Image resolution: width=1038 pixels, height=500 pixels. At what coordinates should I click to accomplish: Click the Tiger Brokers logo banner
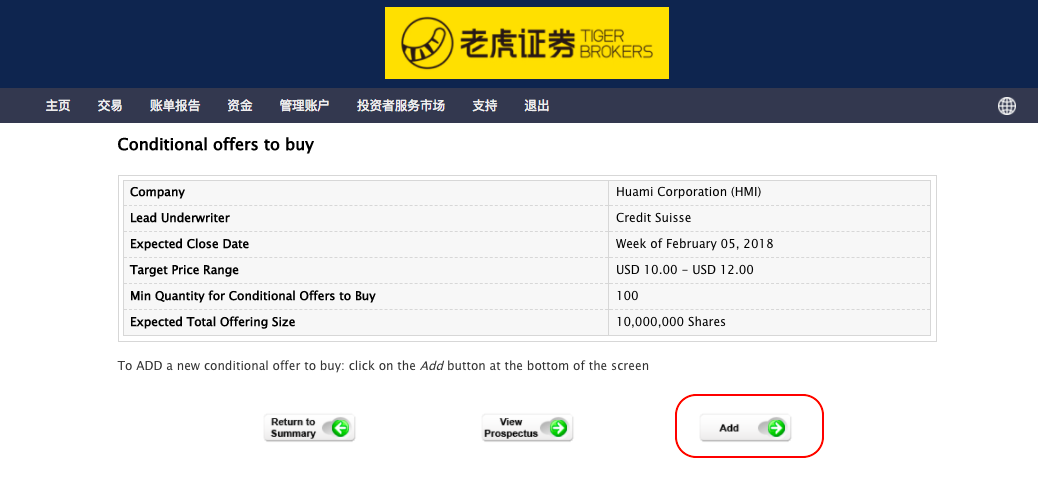(526, 43)
